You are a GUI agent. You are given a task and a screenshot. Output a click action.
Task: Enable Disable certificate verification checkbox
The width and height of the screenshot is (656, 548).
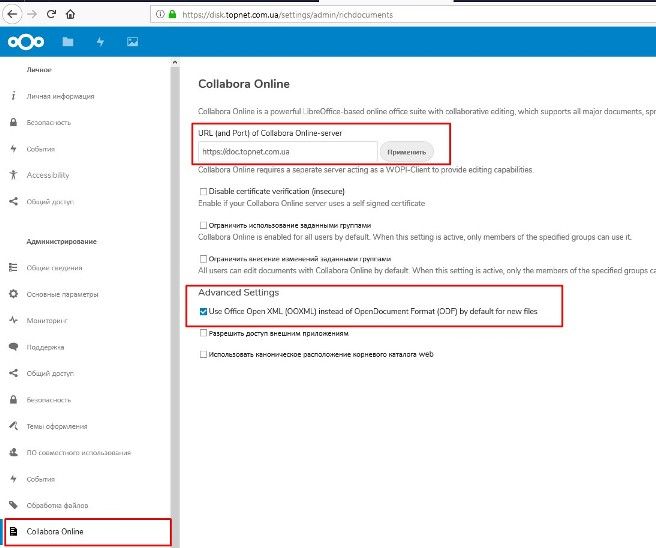[x=203, y=191]
